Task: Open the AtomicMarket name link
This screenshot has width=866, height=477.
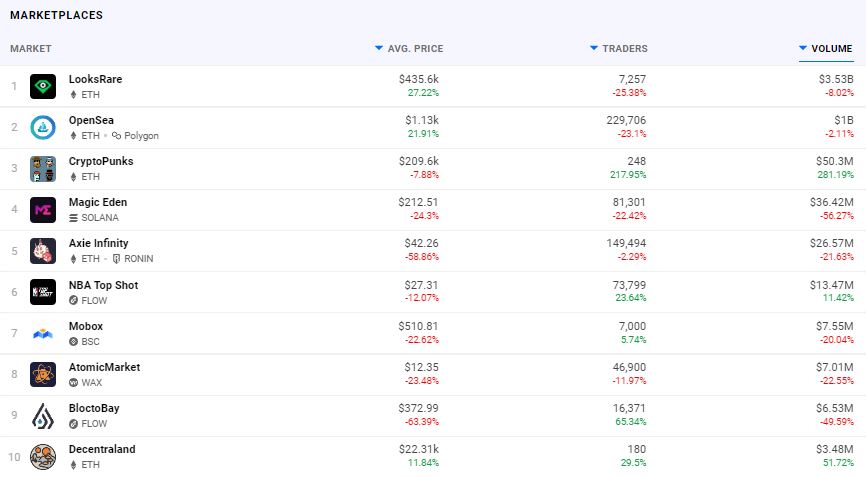Action: [104, 367]
